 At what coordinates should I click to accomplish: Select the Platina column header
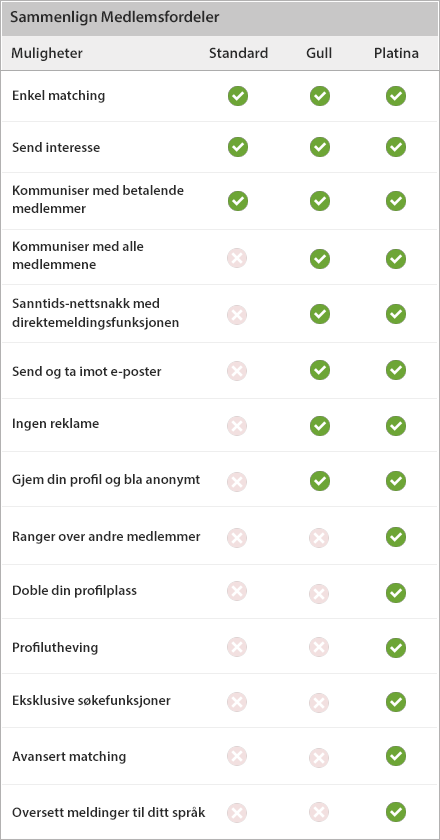pos(397,53)
